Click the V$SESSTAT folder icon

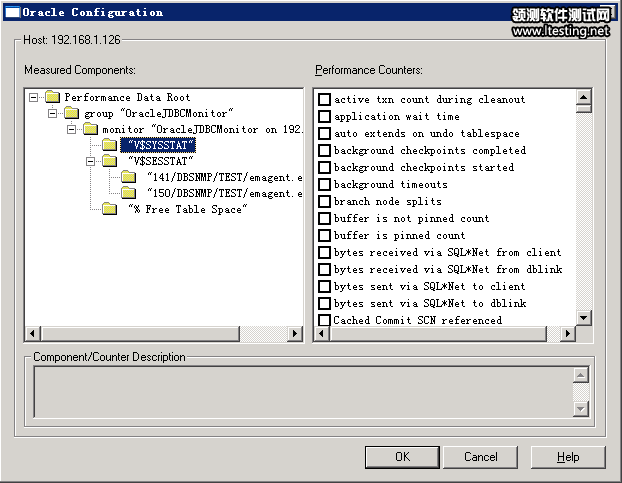click(x=109, y=161)
